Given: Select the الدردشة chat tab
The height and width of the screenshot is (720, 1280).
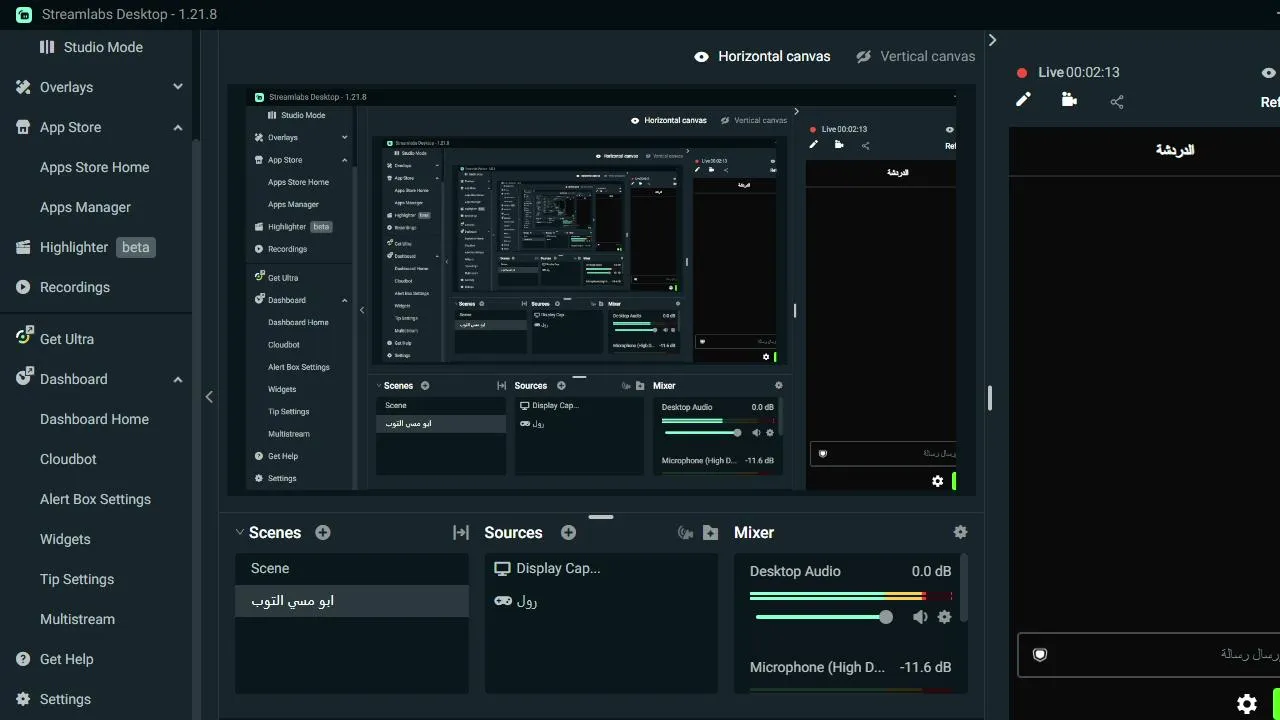Looking at the screenshot, I should [1175, 150].
